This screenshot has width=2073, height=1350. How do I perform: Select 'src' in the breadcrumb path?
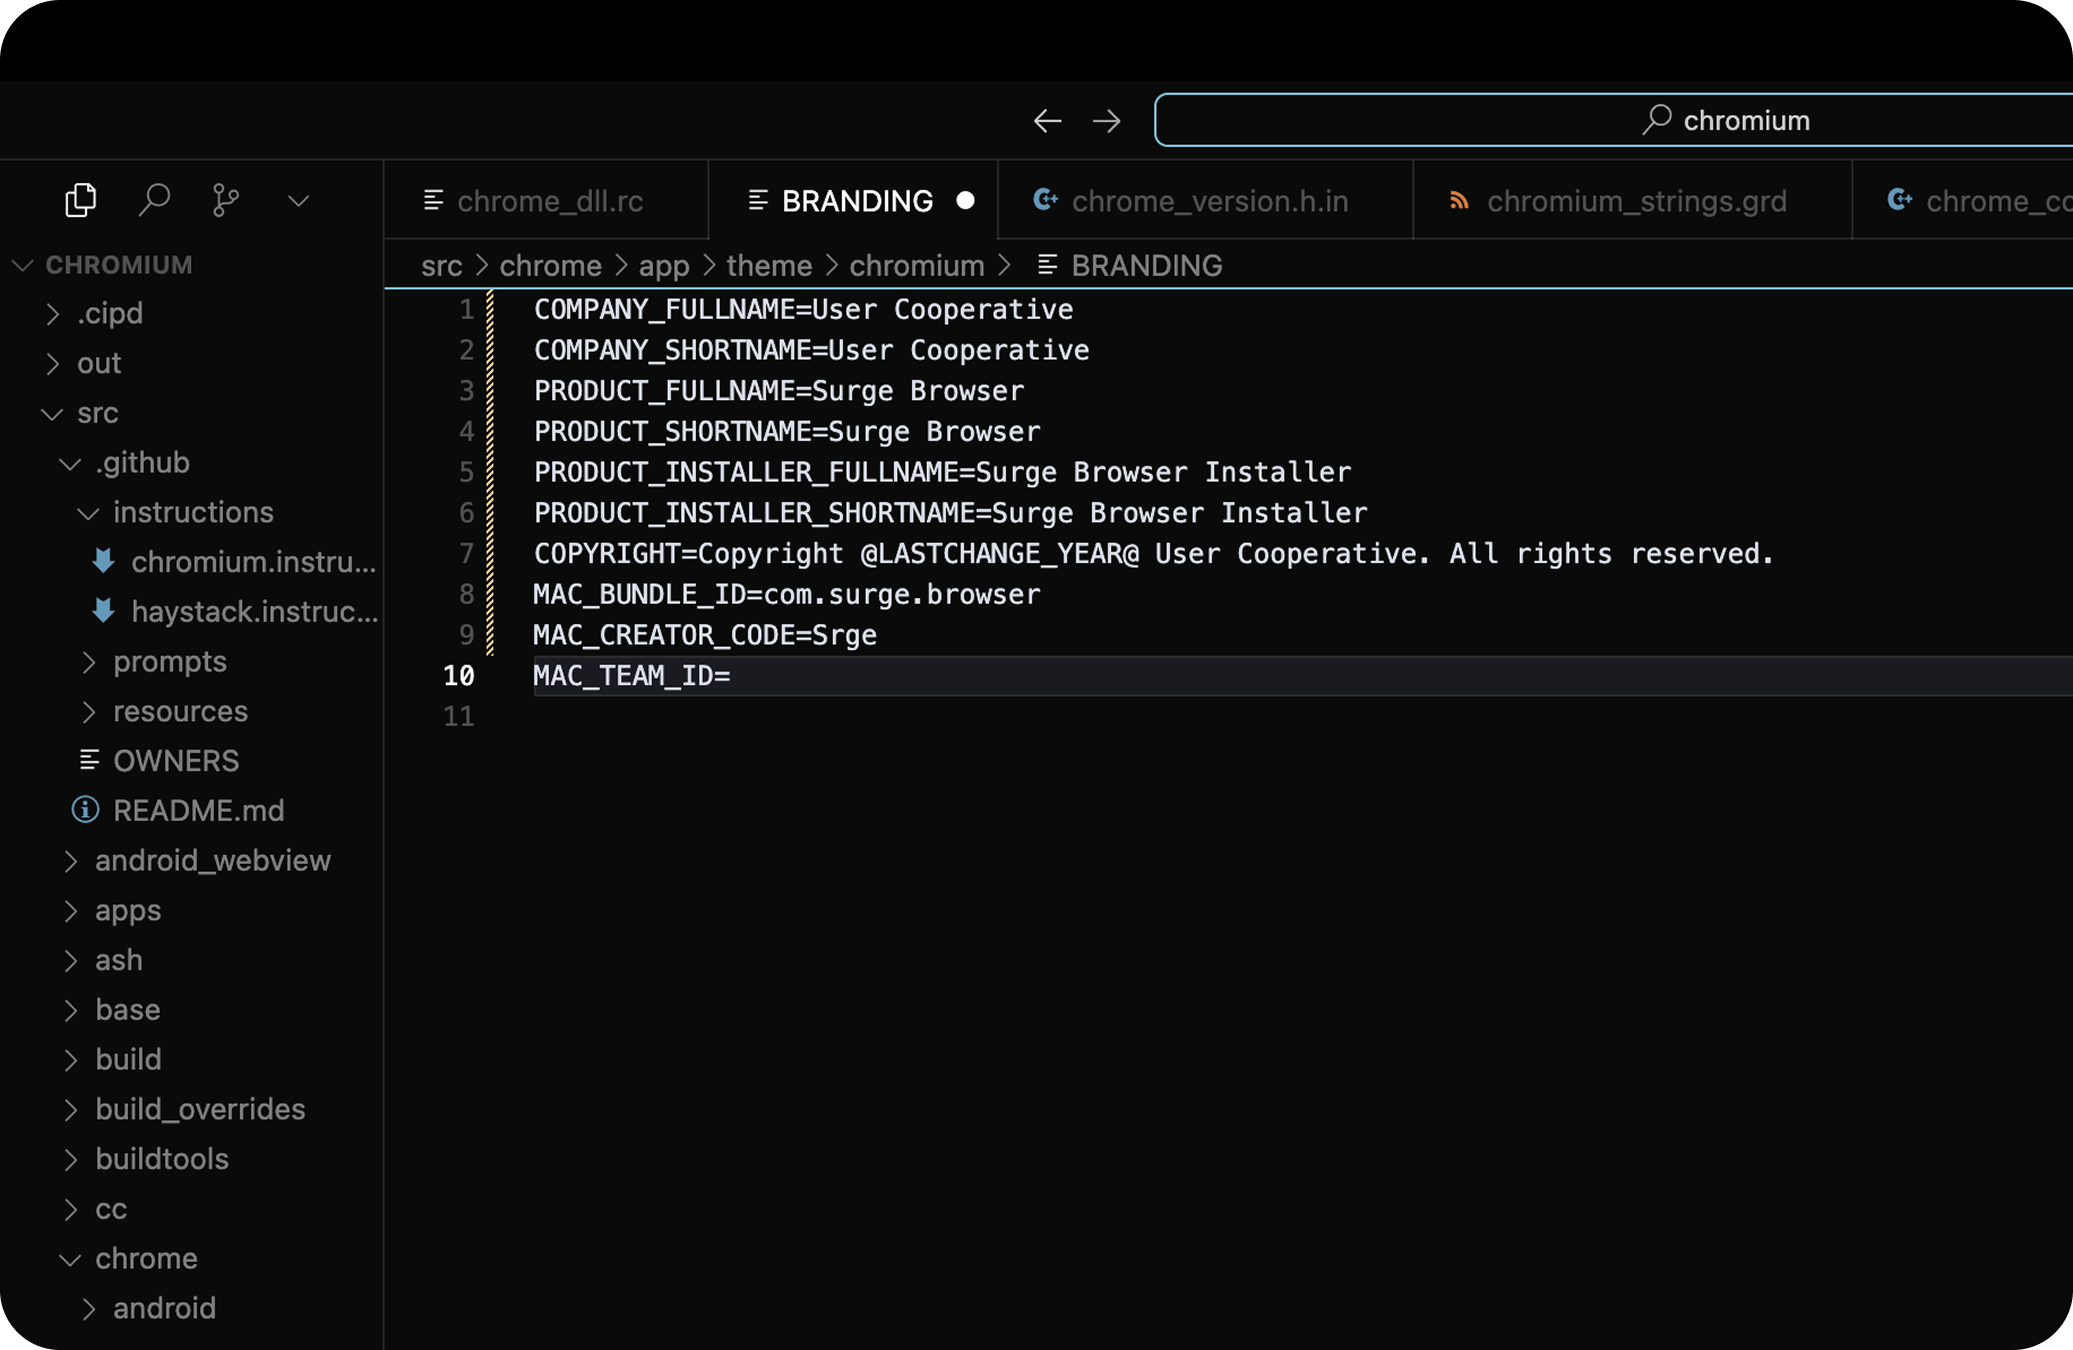pos(442,266)
